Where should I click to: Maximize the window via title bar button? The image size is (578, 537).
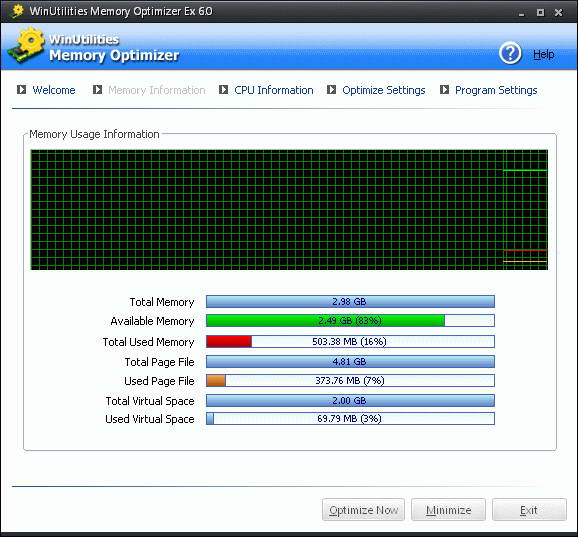pyautogui.click(x=540, y=13)
